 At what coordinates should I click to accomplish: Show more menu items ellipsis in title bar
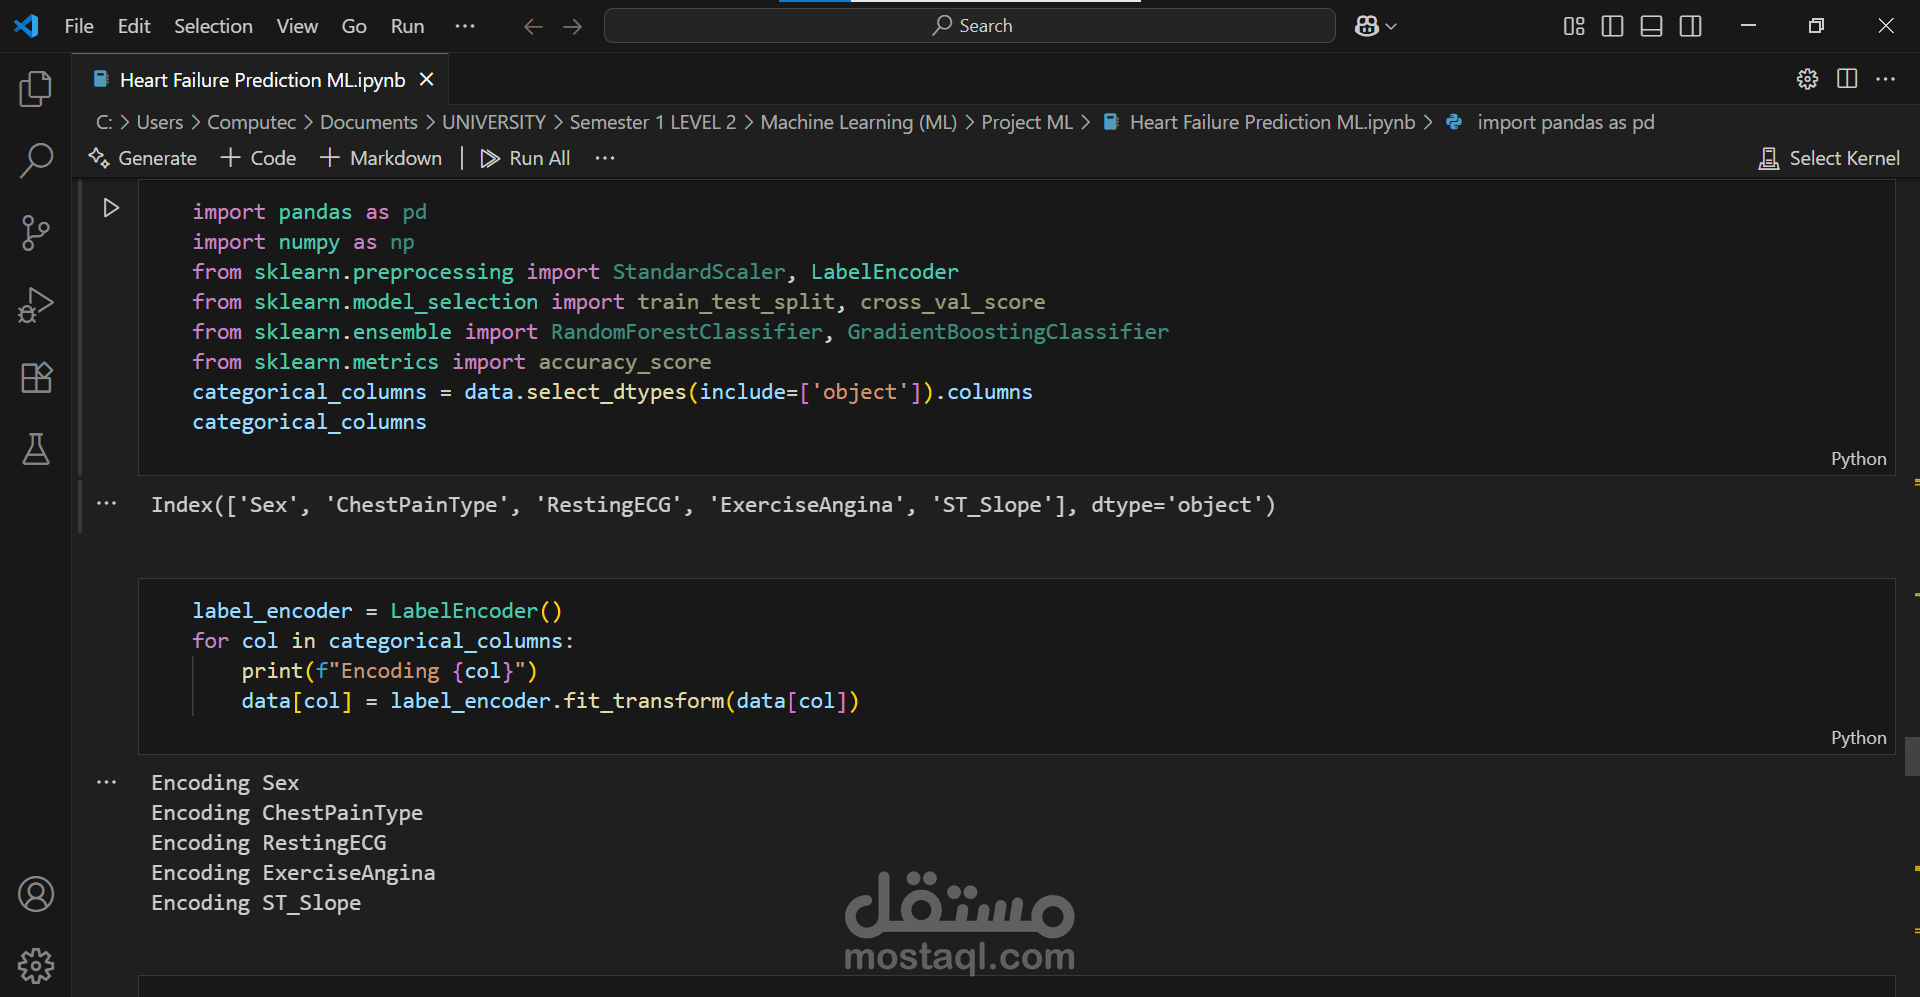click(465, 26)
